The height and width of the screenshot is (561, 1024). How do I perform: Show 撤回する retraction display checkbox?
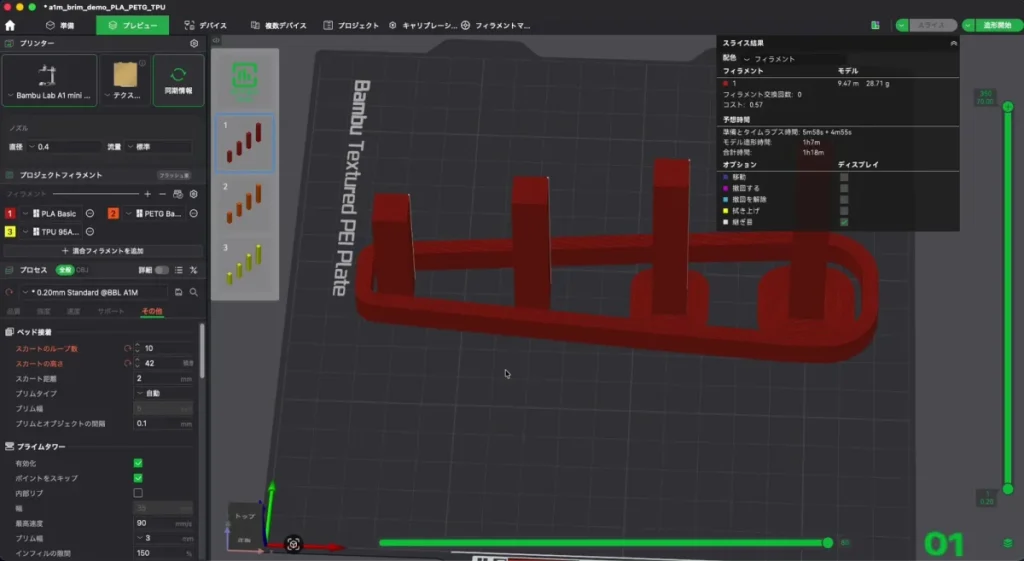pyautogui.click(x=844, y=188)
